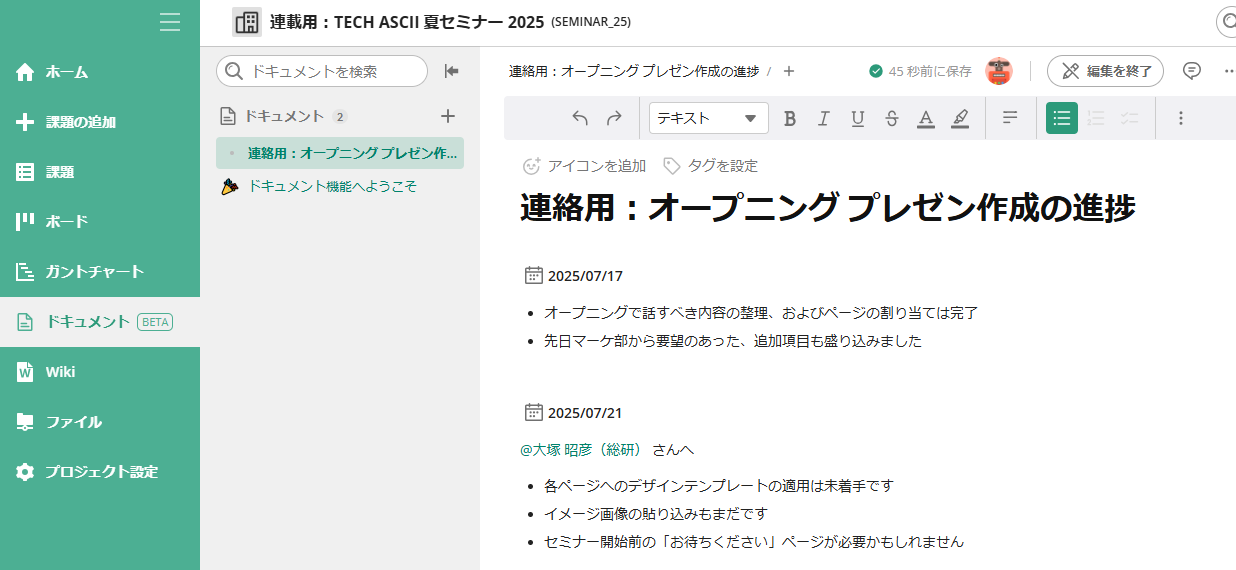The image size is (1236, 570).
Task: Open Wiki in the sidebar
Action: pos(100,372)
